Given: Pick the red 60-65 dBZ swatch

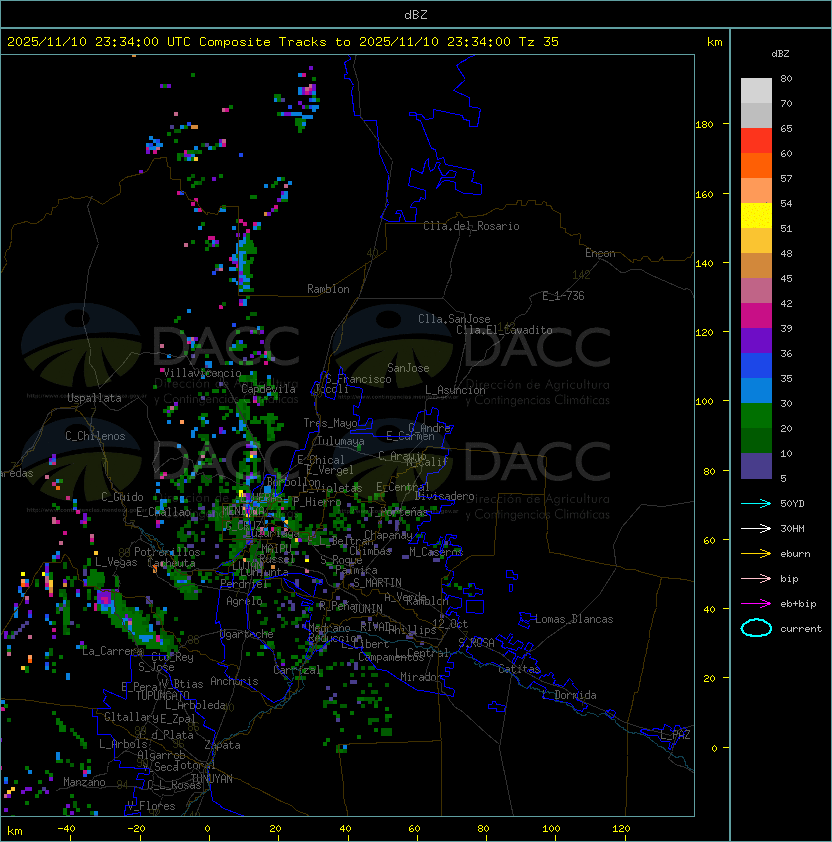Looking at the screenshot, I should click(756, 141).
